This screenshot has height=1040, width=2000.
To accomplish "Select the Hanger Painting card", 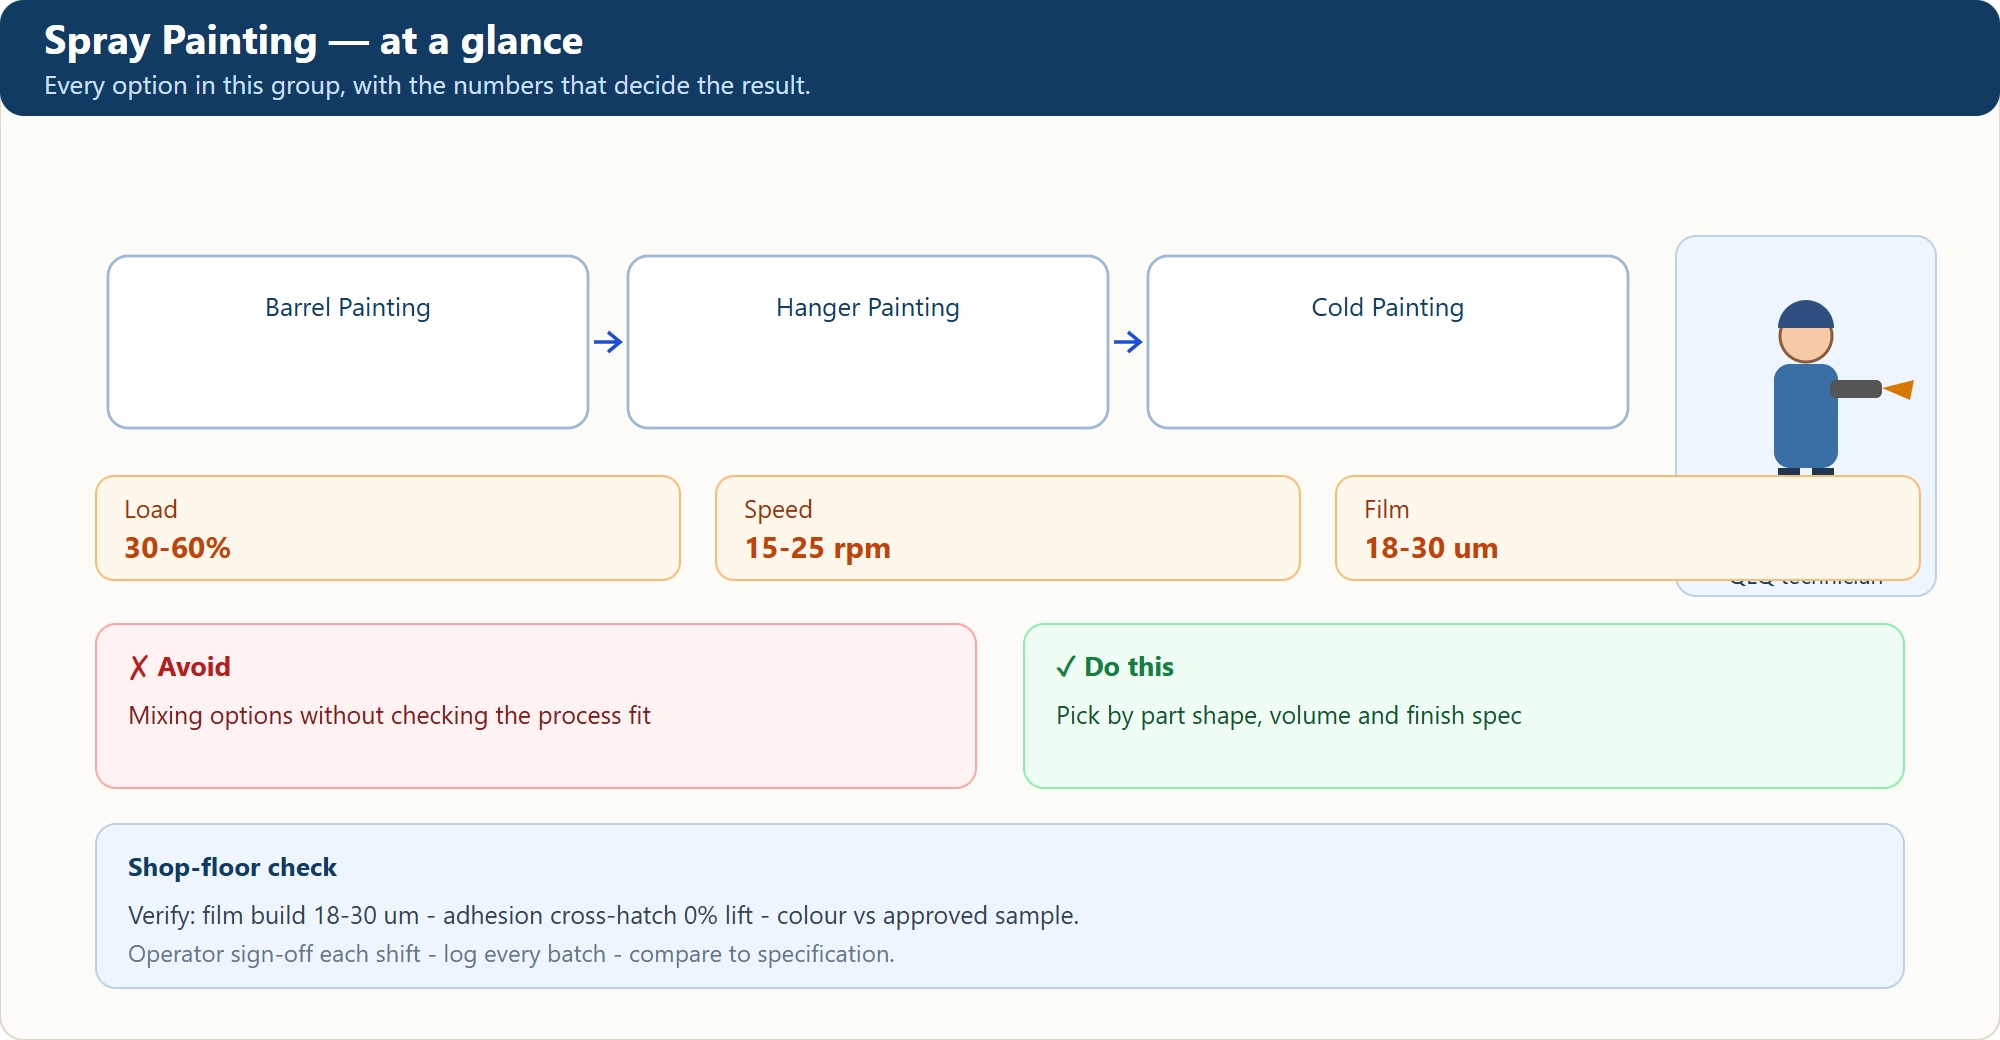I will click(x=868, y=342).
